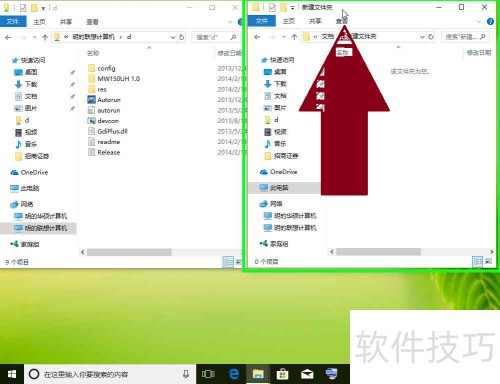This screenshot has height=384, width=500.
Task: Expand address bar history in left d window
Action: pos(173,37)
